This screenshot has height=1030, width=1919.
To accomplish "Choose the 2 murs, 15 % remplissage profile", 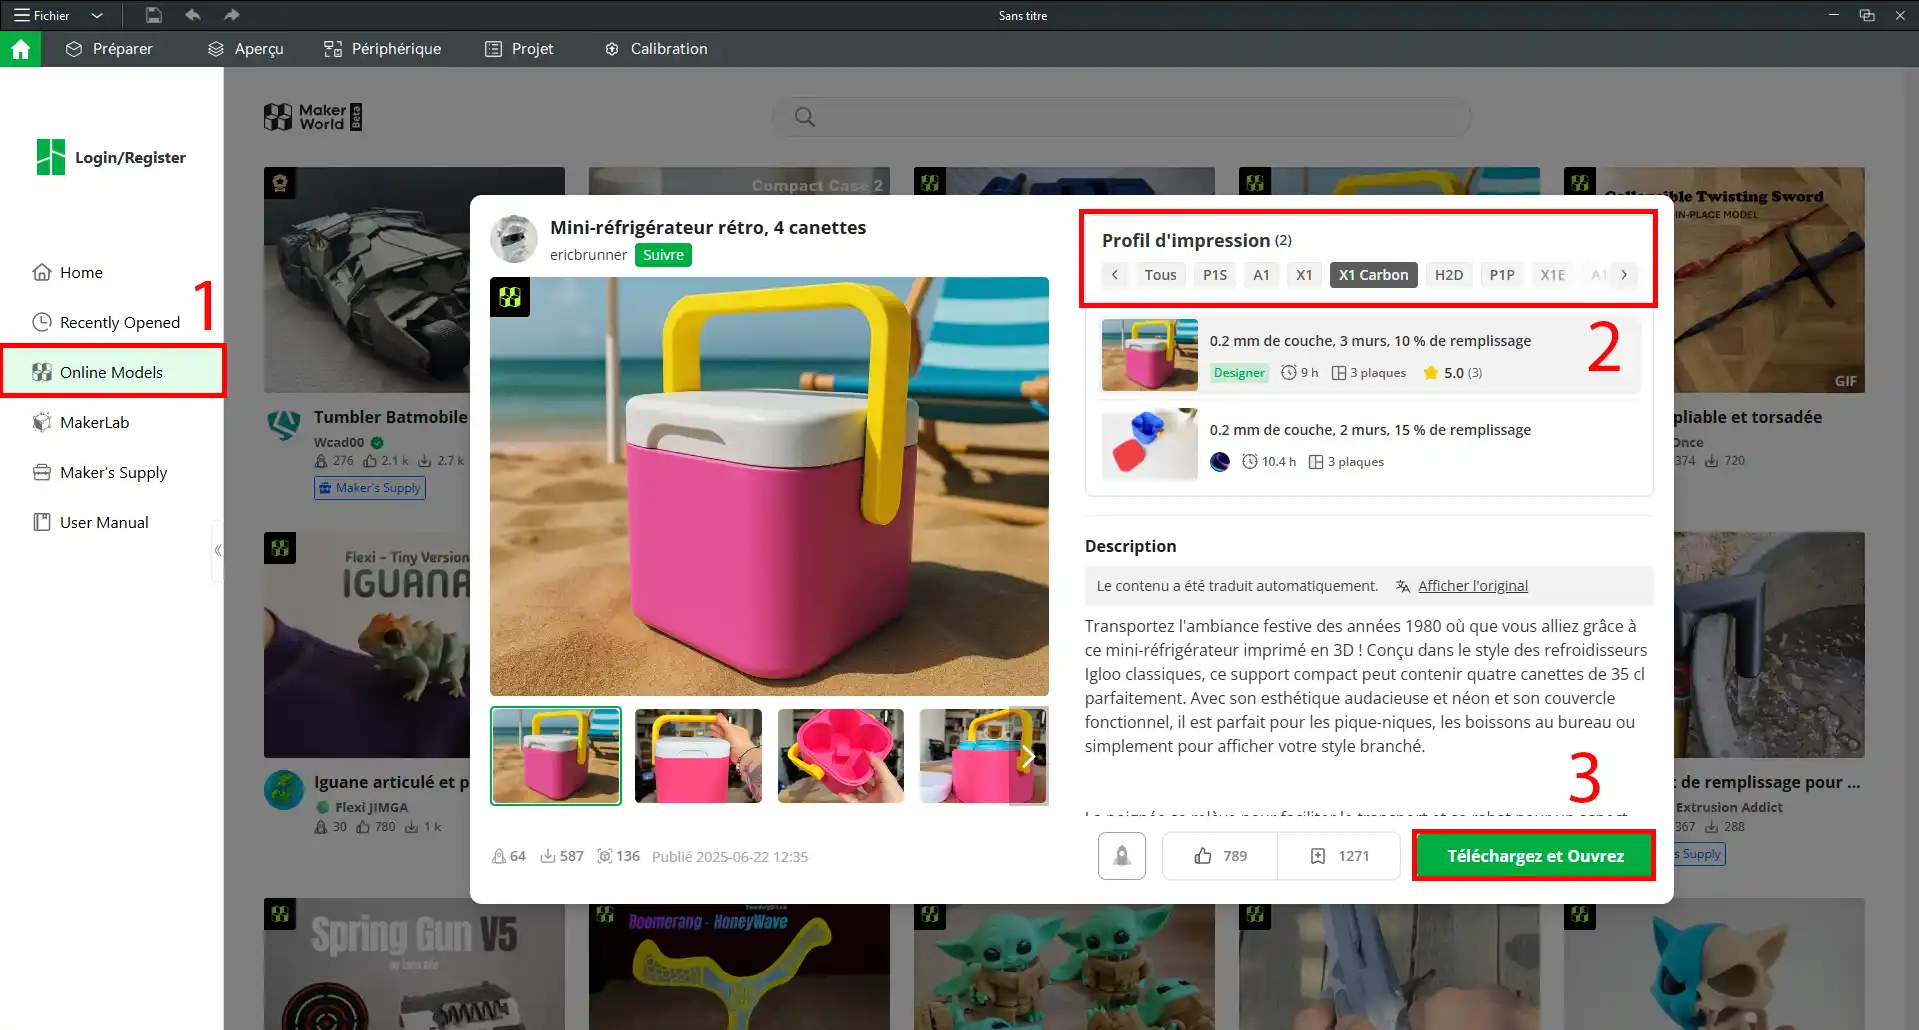I will pyautogui.click(x=1370, y=444).
